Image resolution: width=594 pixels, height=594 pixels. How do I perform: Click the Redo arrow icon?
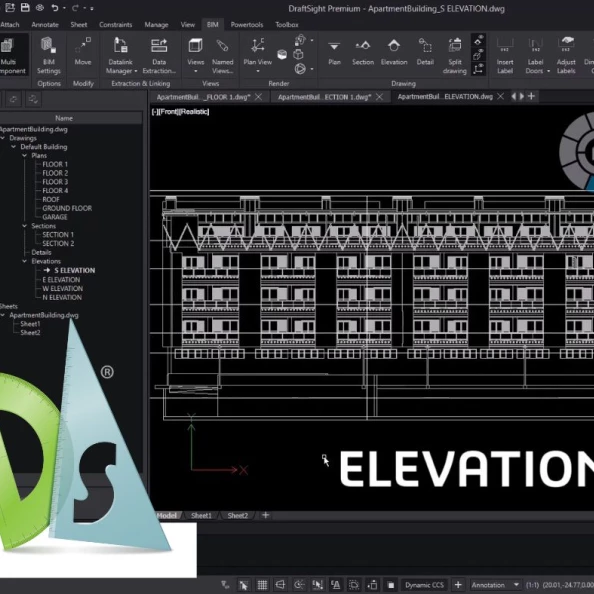[x=75, y=8]
